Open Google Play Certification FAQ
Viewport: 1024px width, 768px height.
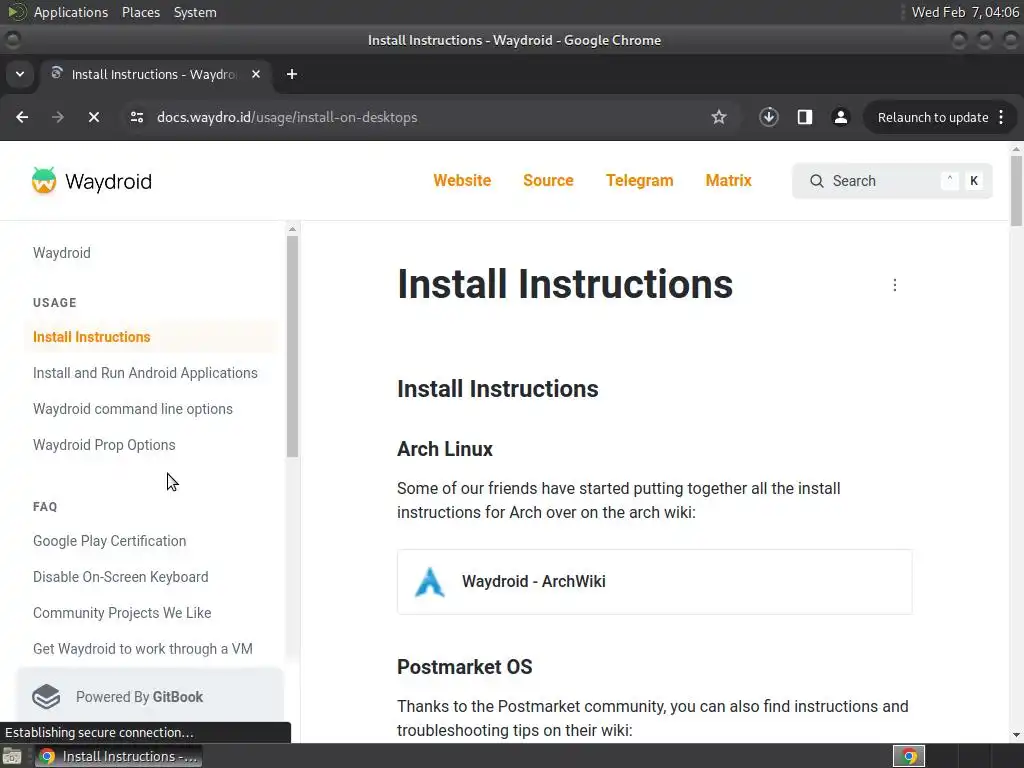pyautogui.click(x=109, y=541)
